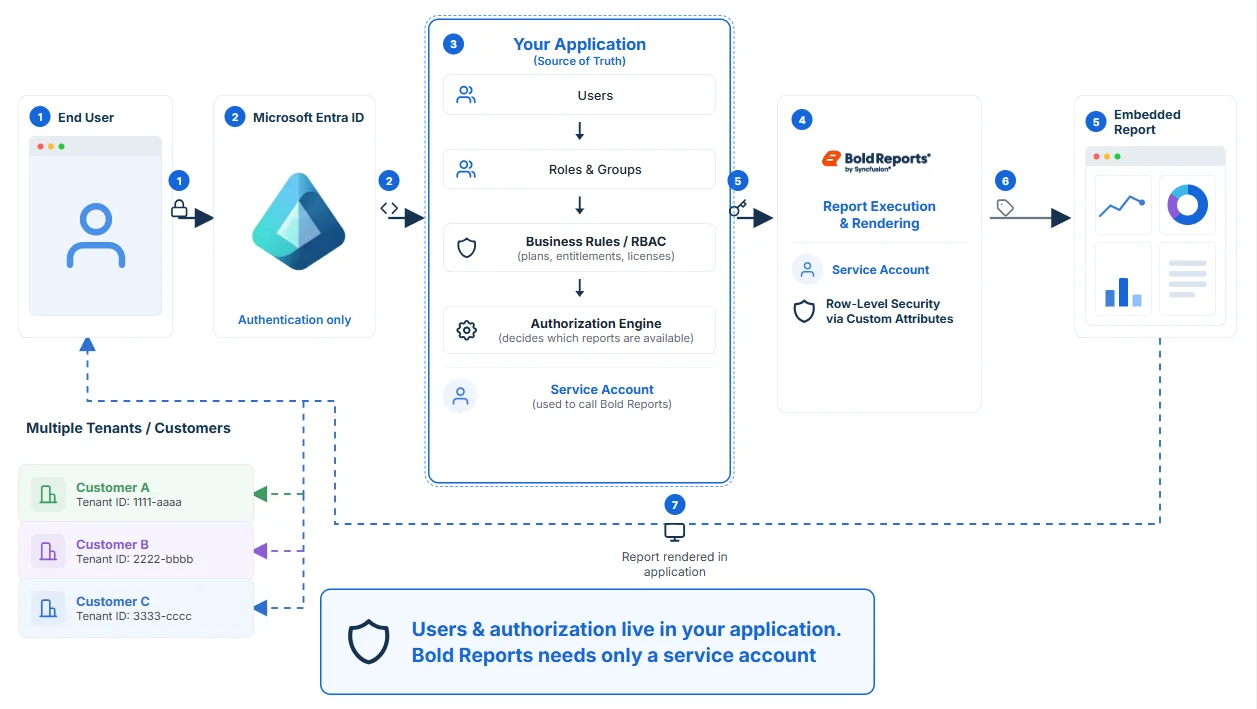This screenshot has width=1257, height=709.
Task: Click "Multiple Tenants / Customers" heading
Action: click(128, 428)
